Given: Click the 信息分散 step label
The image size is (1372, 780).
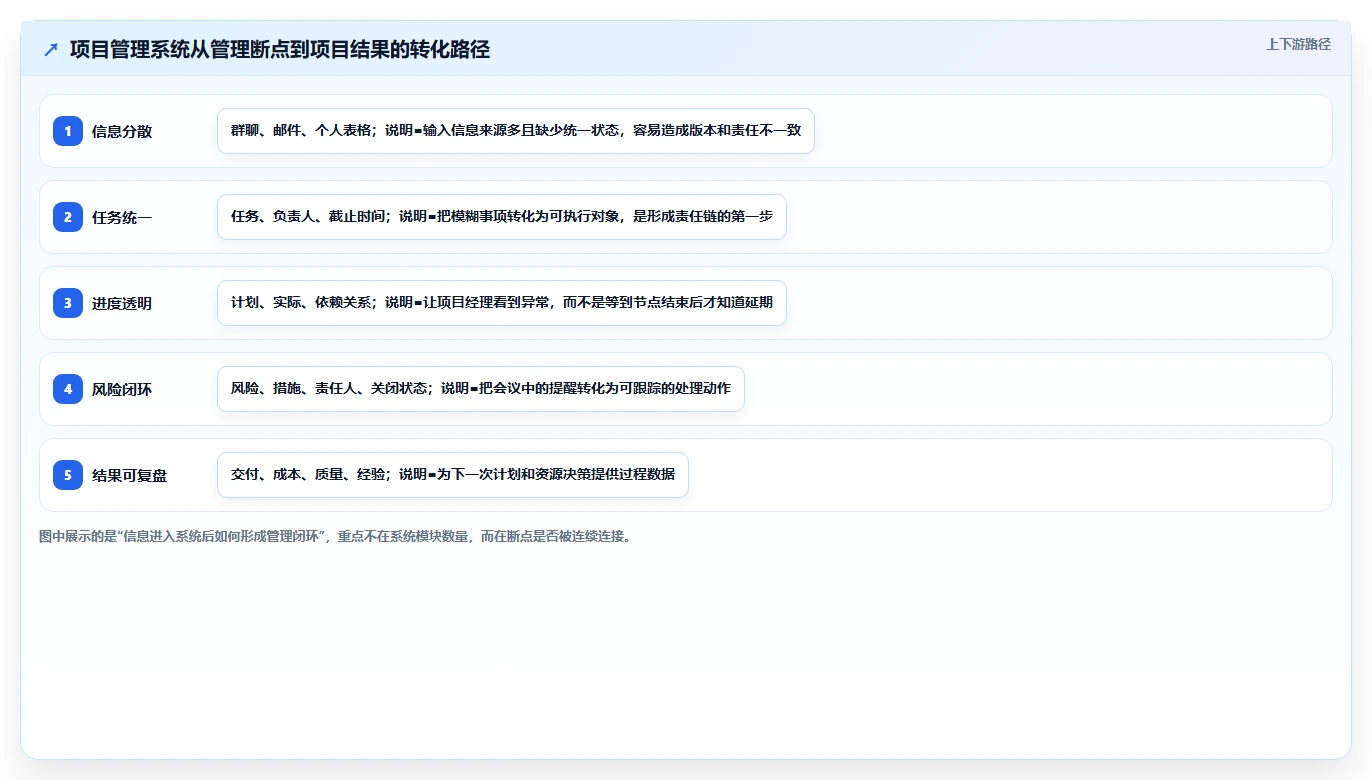Looking at the screenshot, I should tap(122, 131).
